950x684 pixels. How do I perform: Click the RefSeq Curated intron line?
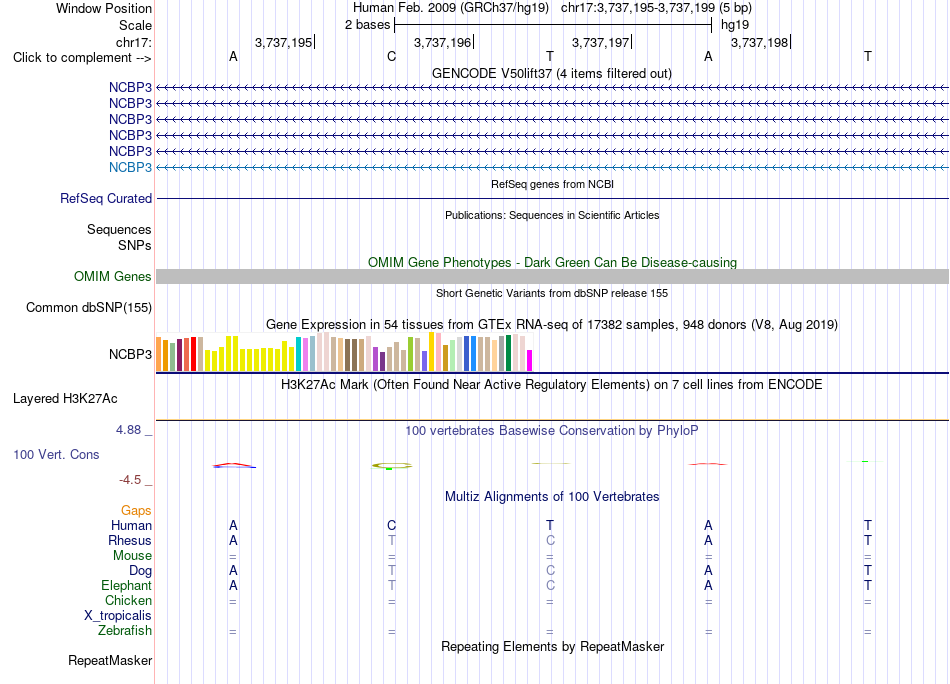552,198
